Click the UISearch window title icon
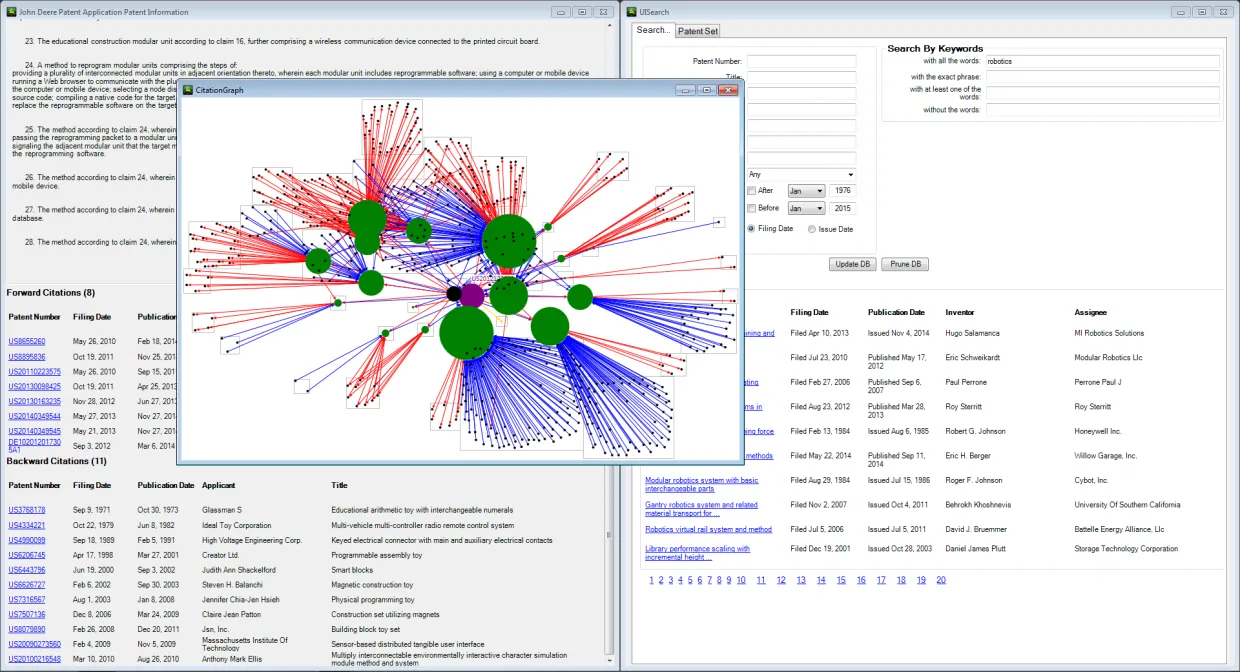Viewport: 1240px width, 672px height. pos(630,12)
